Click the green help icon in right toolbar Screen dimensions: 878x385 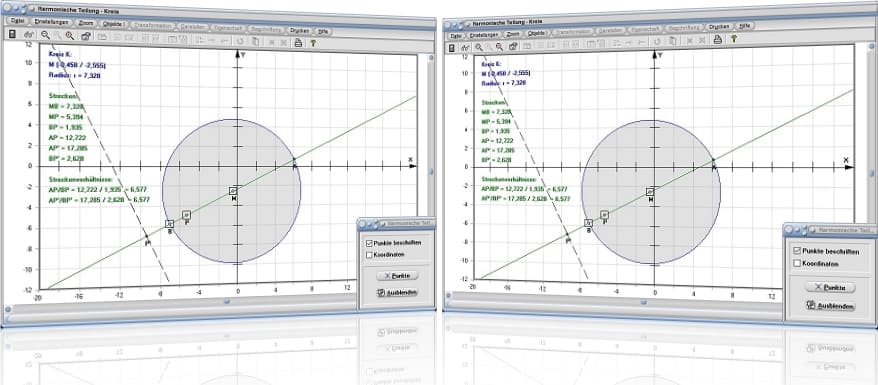point(733,39)
